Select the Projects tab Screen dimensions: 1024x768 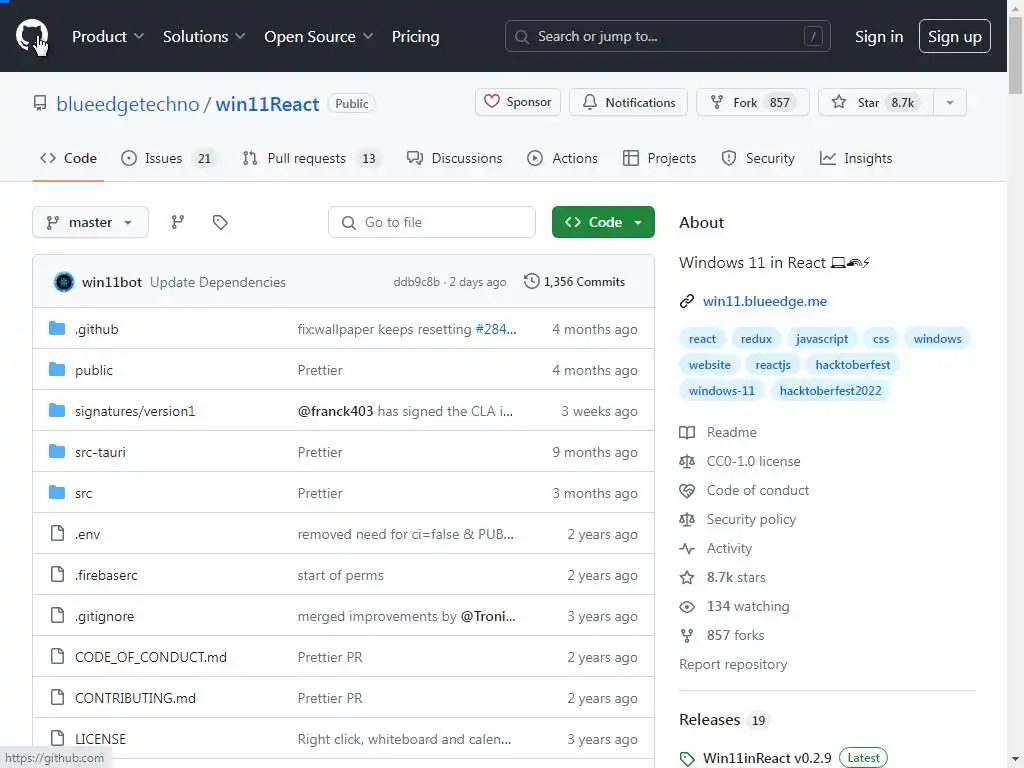pyautogui.click(x=660, y=158)
